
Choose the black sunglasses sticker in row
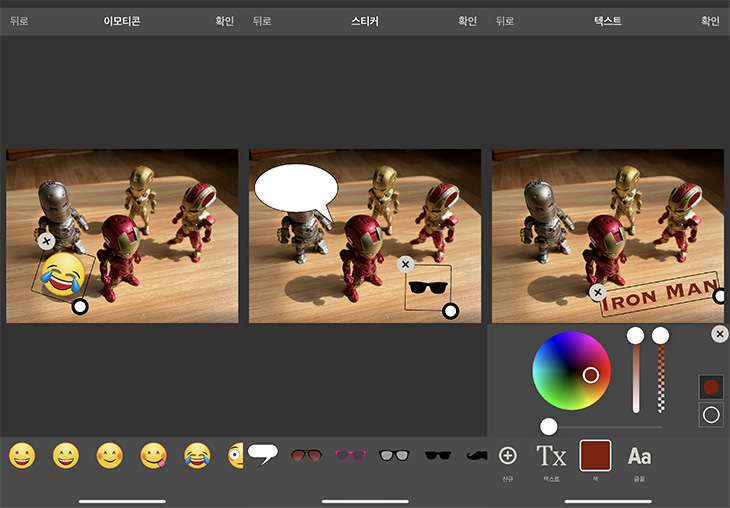(438, 455)
